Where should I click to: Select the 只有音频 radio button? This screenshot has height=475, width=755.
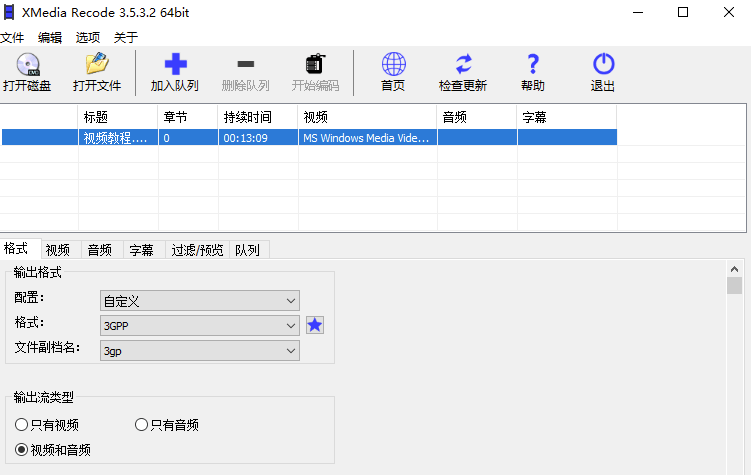tap(141, 424)
